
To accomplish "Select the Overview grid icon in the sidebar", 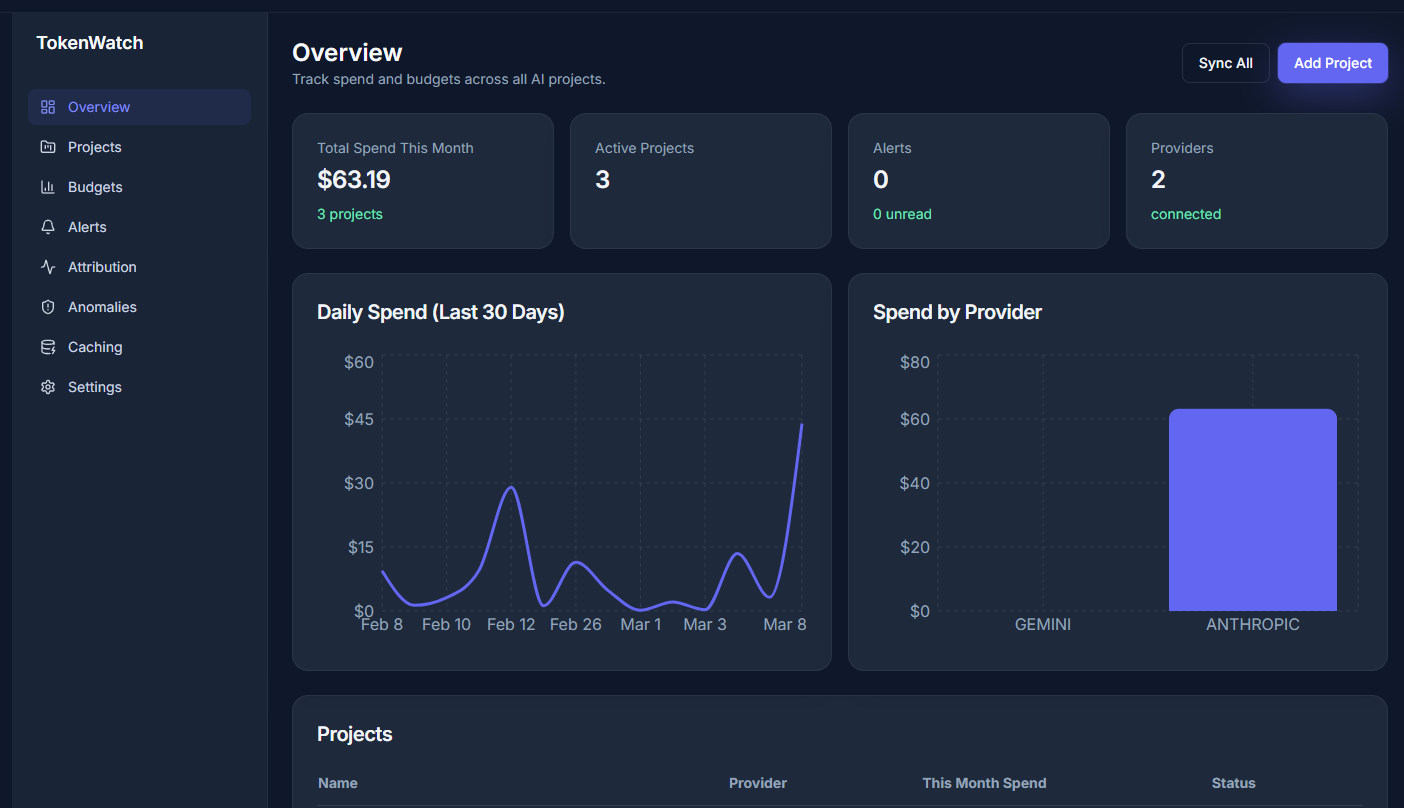I will click(x=48, y=106).
